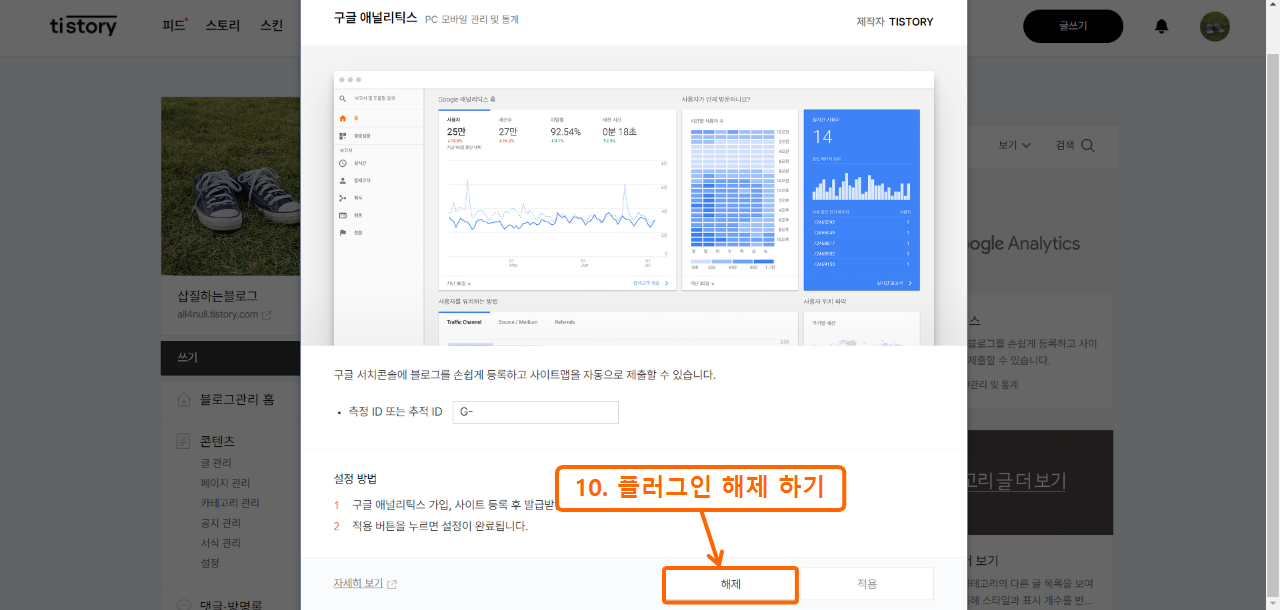
Task: Click the home icon of 블로그관리 홈
Action: [x=184, y=400]
